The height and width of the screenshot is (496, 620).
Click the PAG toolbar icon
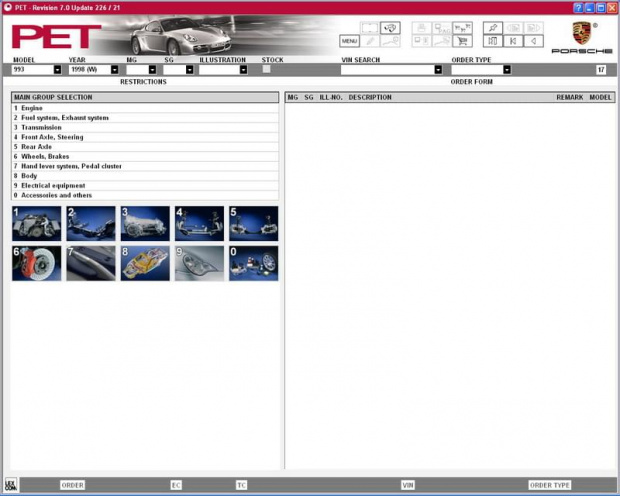pyautogui.click(x=442, y=28)
